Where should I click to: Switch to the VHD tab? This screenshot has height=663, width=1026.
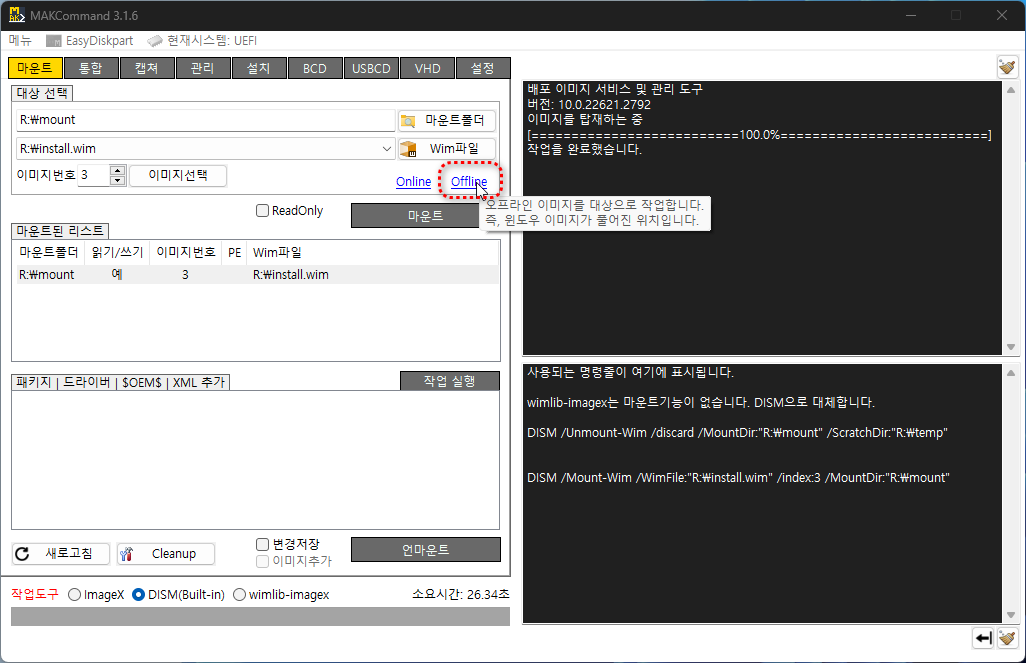tap(427, 68)
